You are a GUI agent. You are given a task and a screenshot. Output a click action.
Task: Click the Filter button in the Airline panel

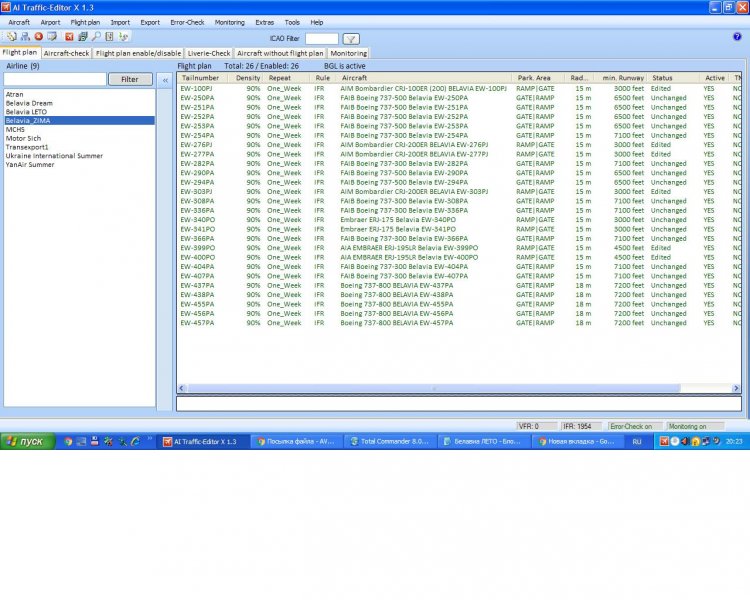point(130,79)
